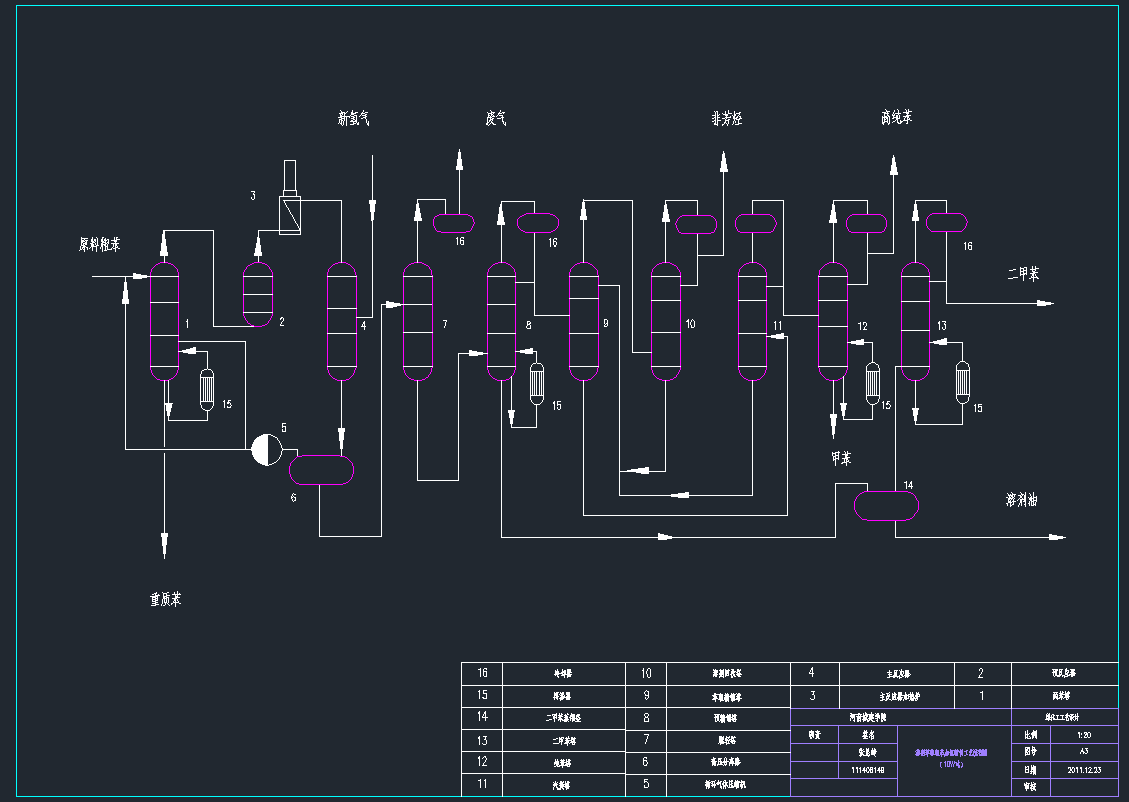Click the horizontal tank numbered 14
The width and height of the screenshot is (1129, 802).
[x=886, y=505]
